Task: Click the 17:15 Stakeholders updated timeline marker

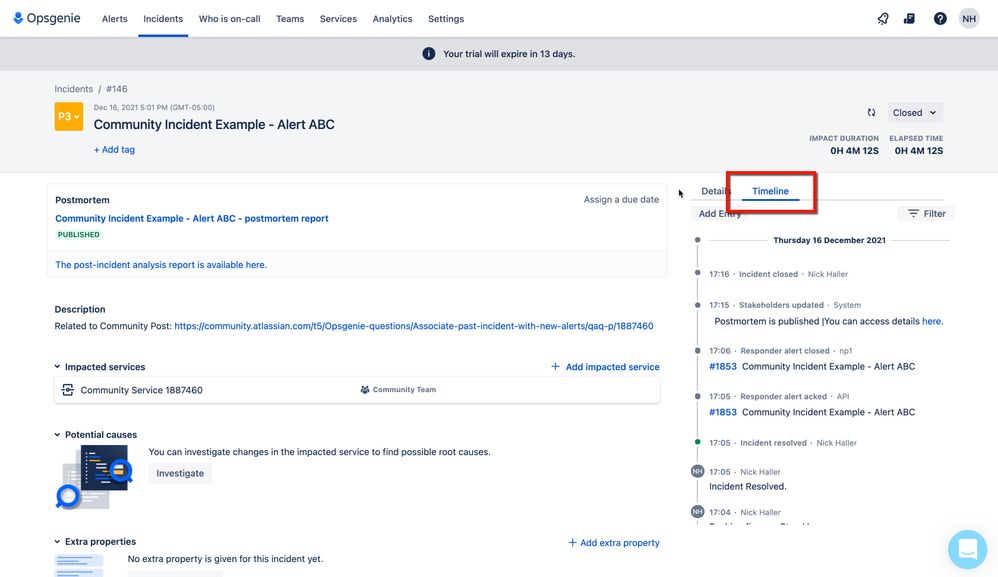Action: coord(698,305)
